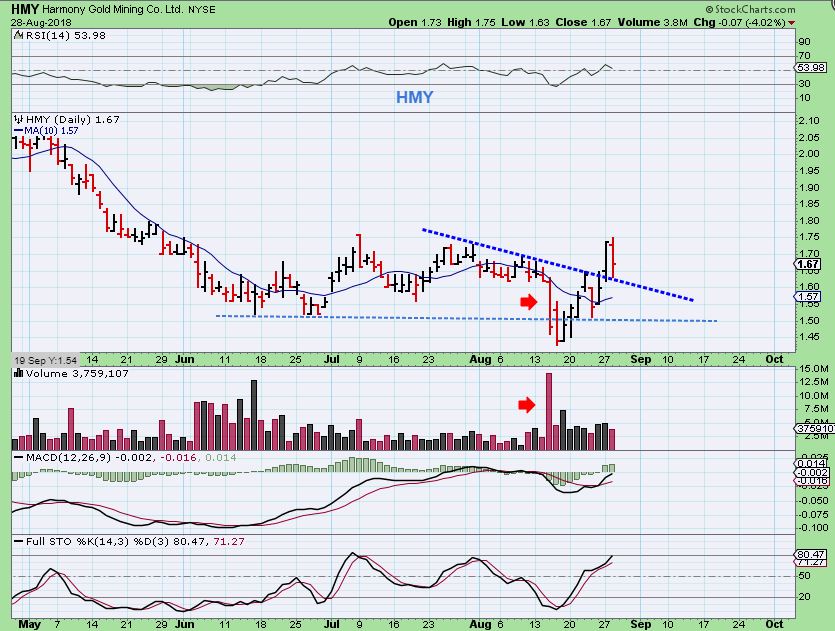Click the 2.10 price axis label

pos(809,121)
